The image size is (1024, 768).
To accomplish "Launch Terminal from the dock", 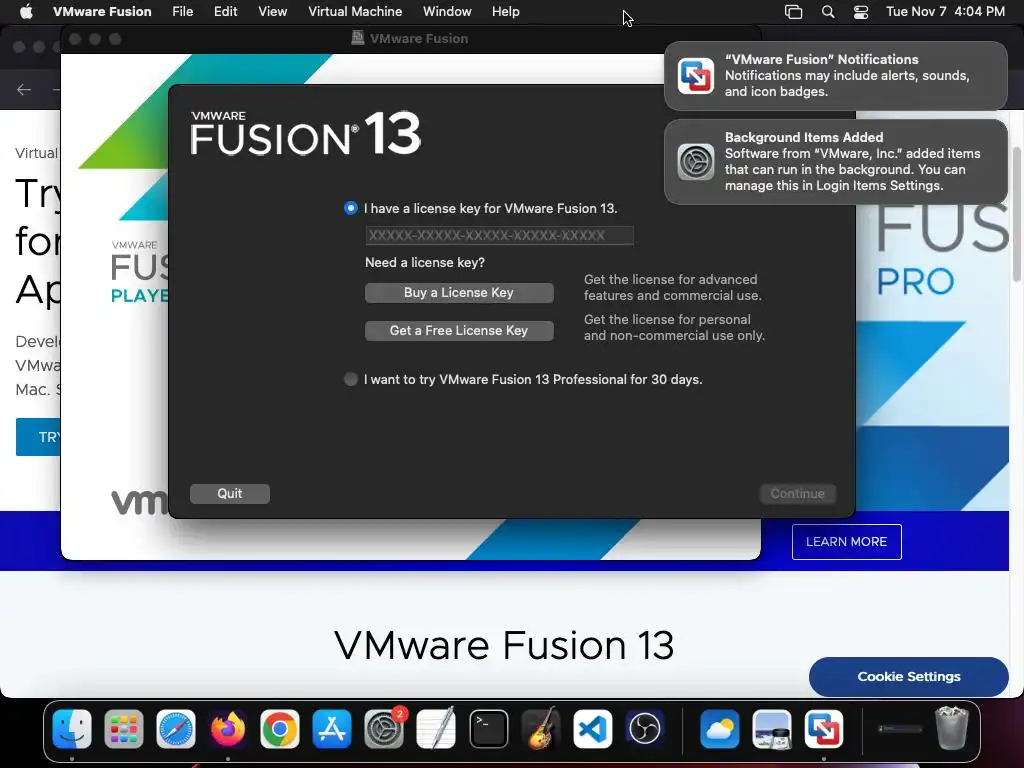I will click(488, 729).
